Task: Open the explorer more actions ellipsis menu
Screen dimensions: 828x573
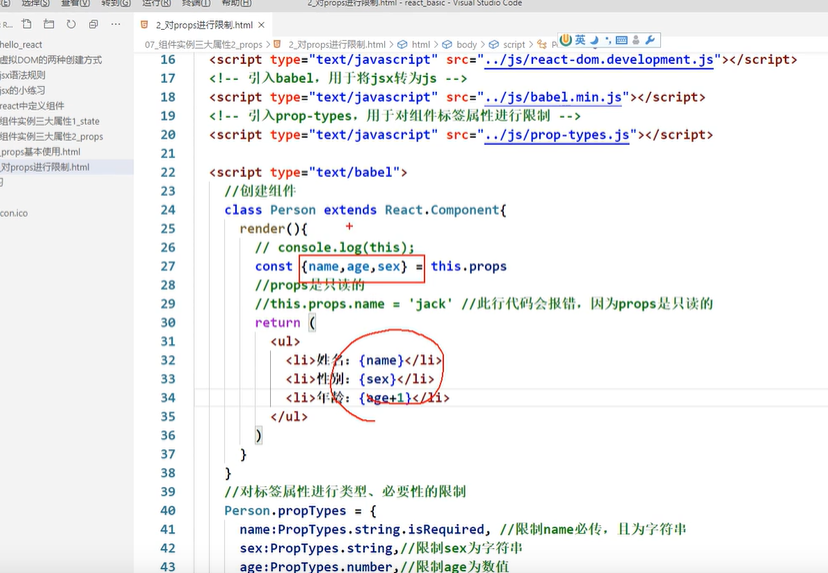Action: 116,24
